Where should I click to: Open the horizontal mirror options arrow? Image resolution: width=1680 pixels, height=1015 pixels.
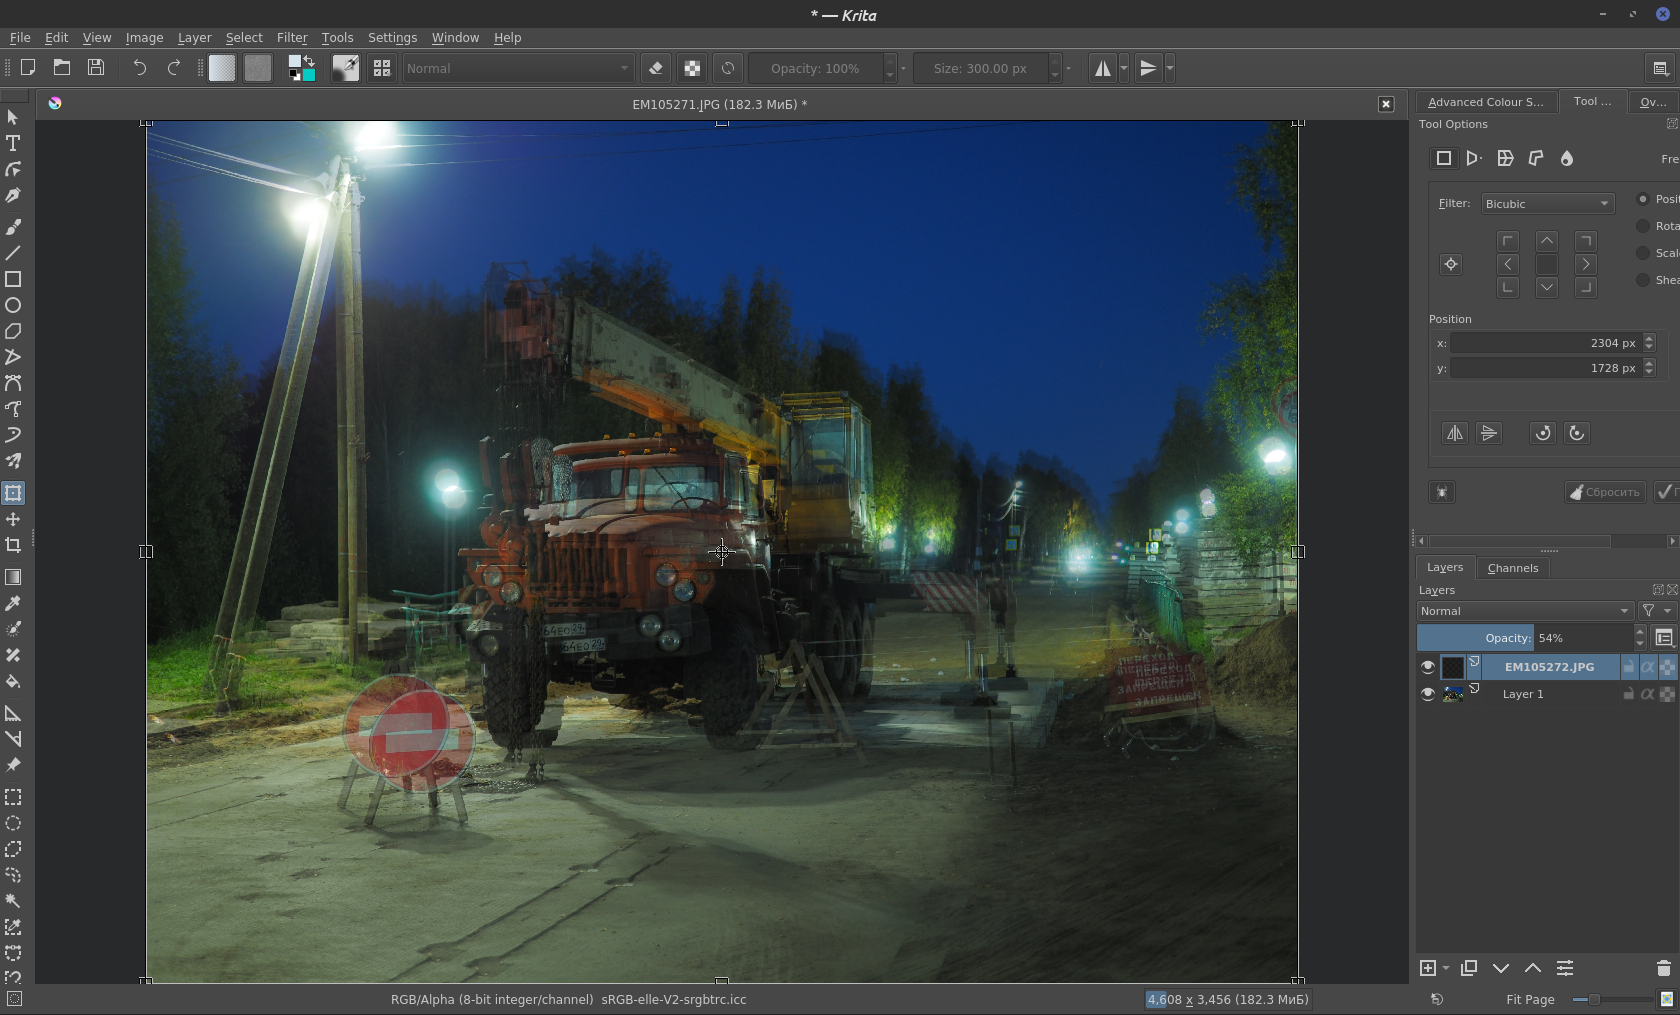(1124, 68)
